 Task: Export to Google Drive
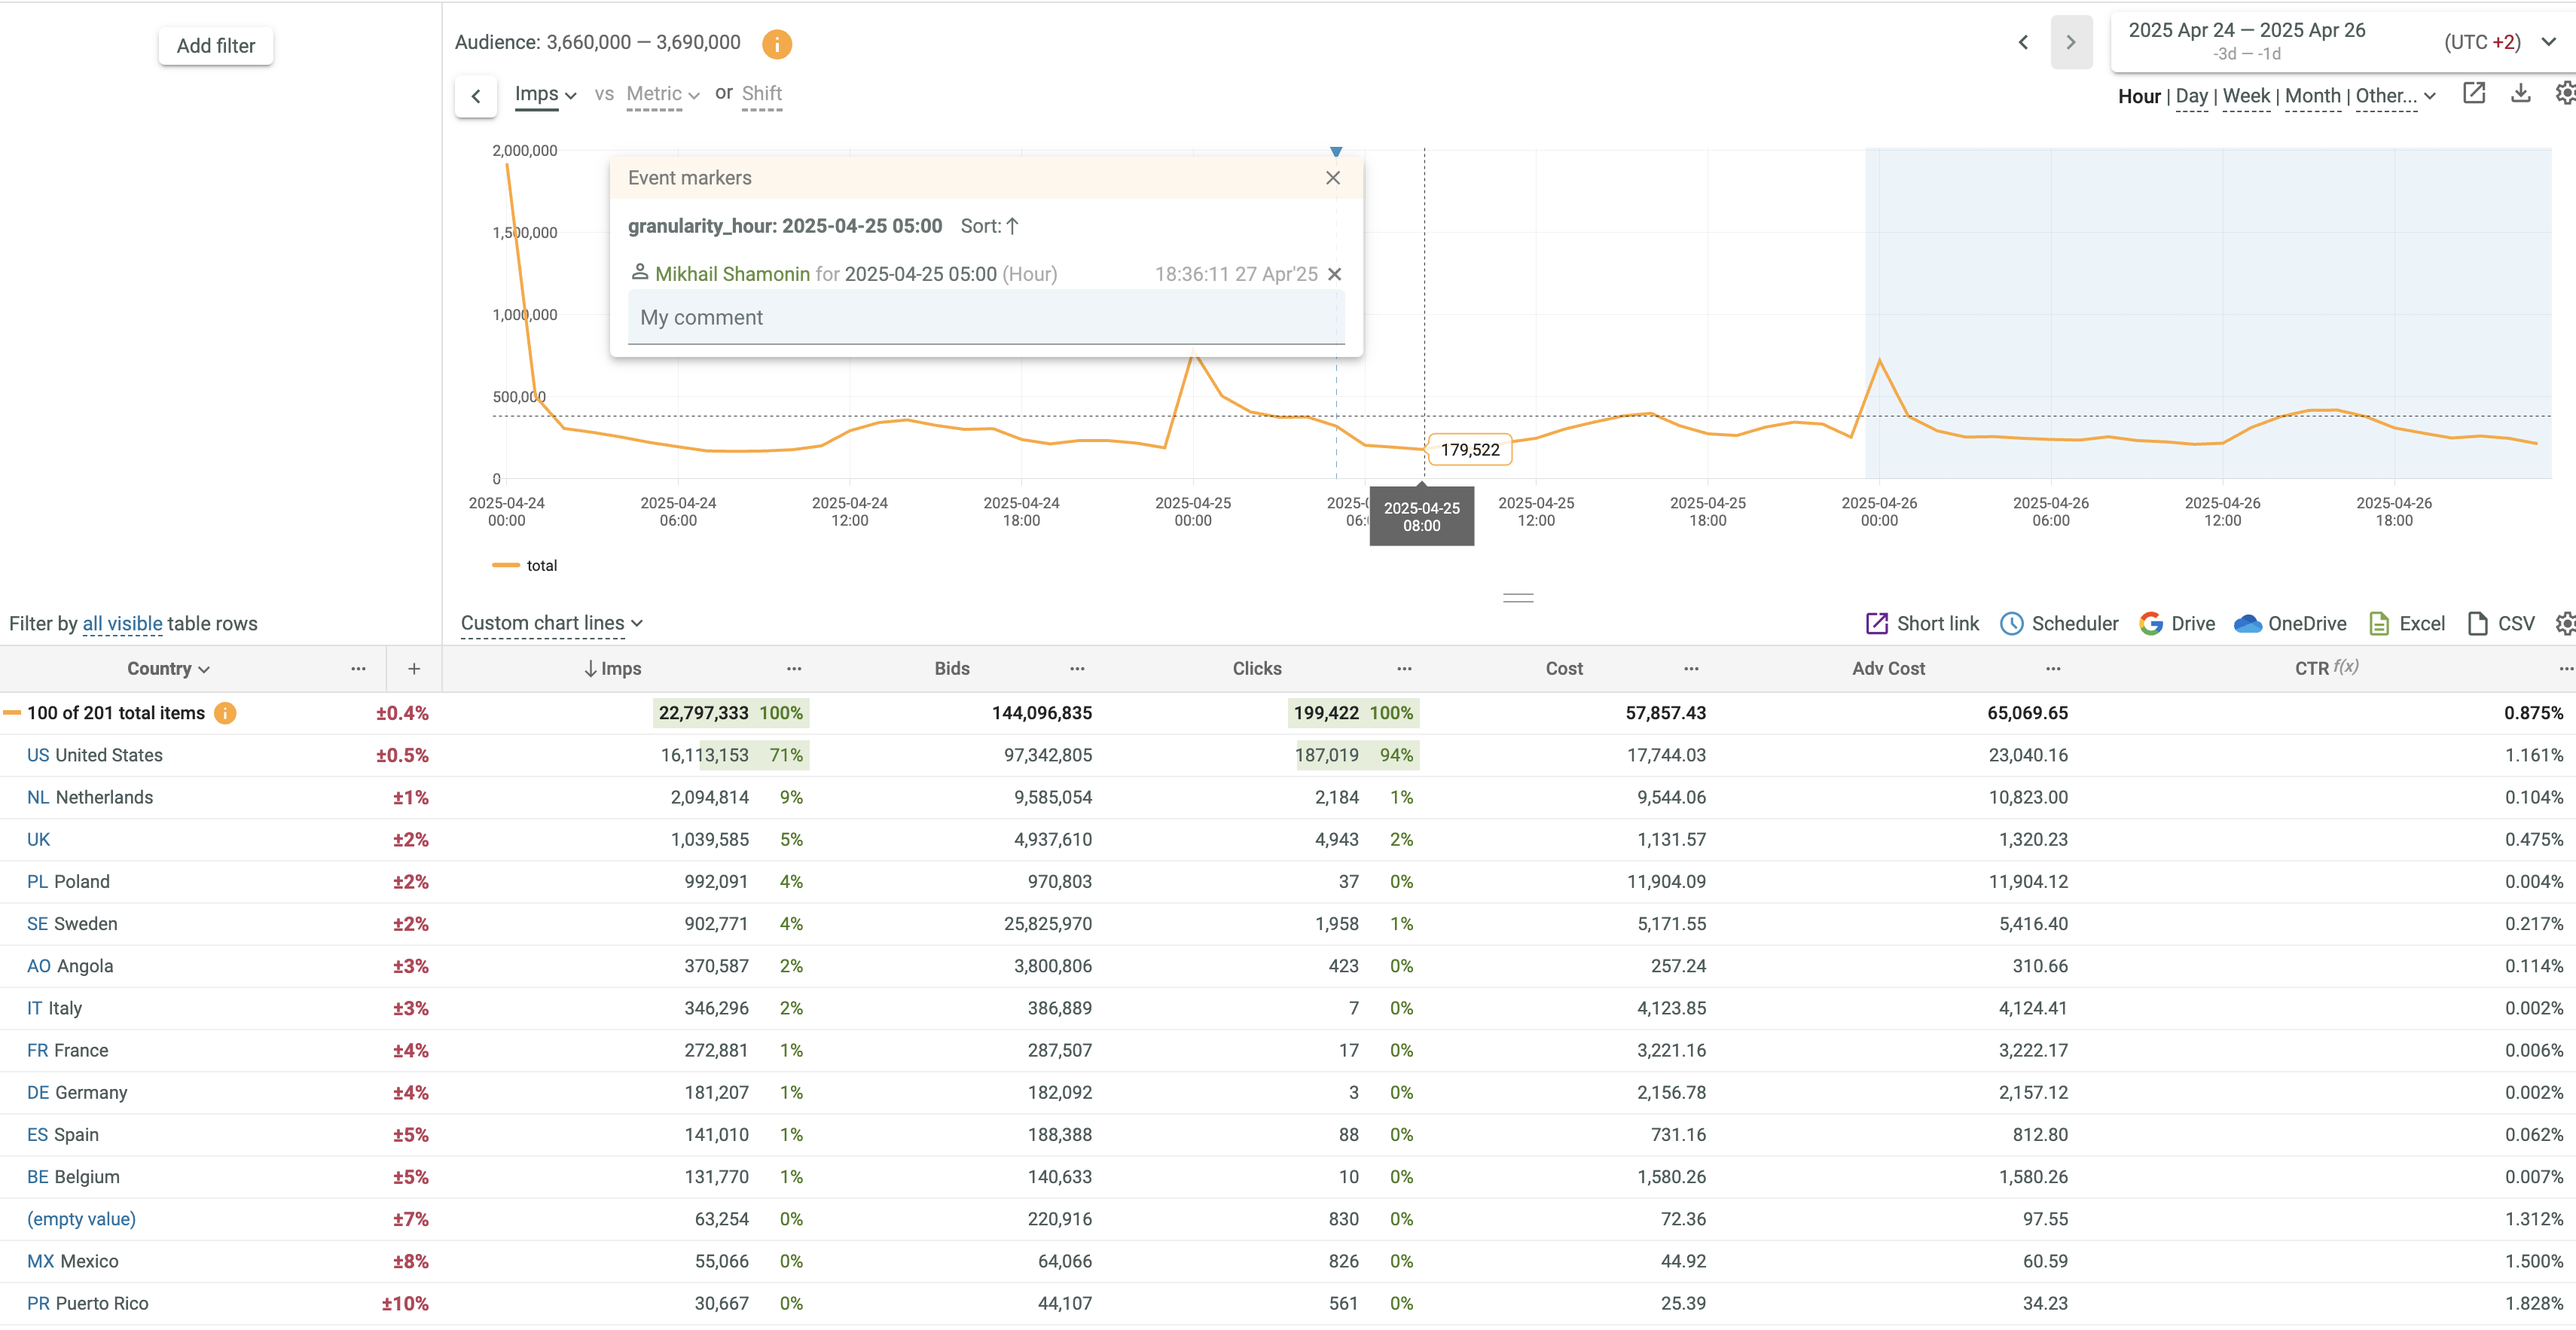tap(2177, 624)
